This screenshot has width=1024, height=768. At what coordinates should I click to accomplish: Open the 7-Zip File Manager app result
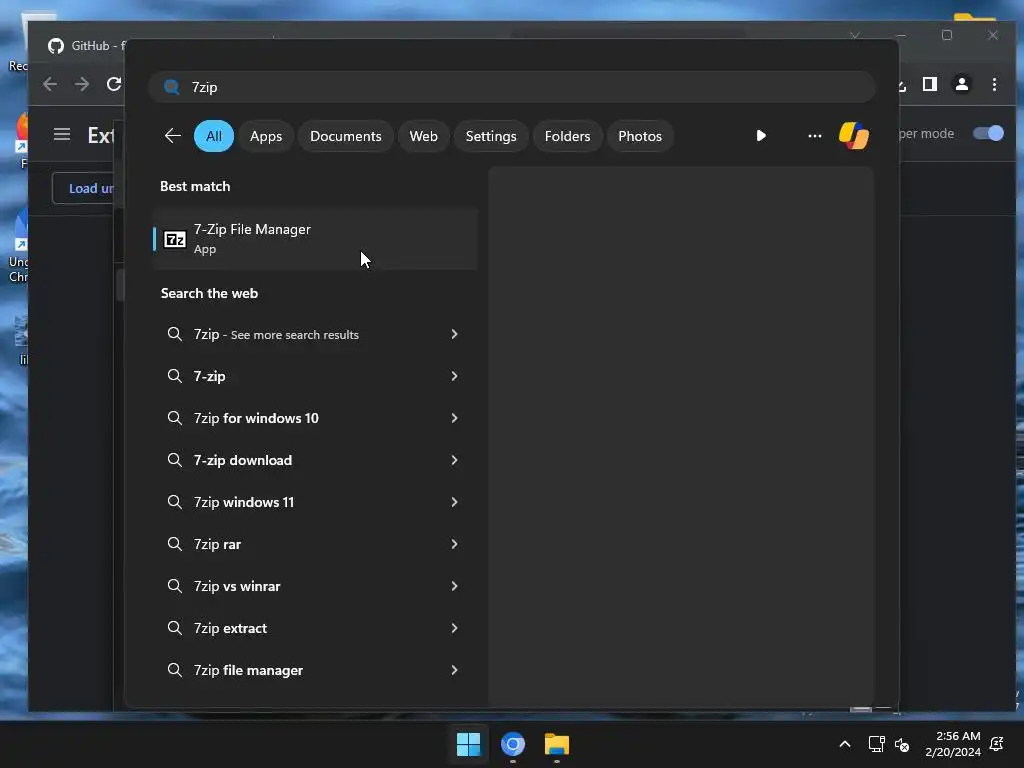click(315, 239)
